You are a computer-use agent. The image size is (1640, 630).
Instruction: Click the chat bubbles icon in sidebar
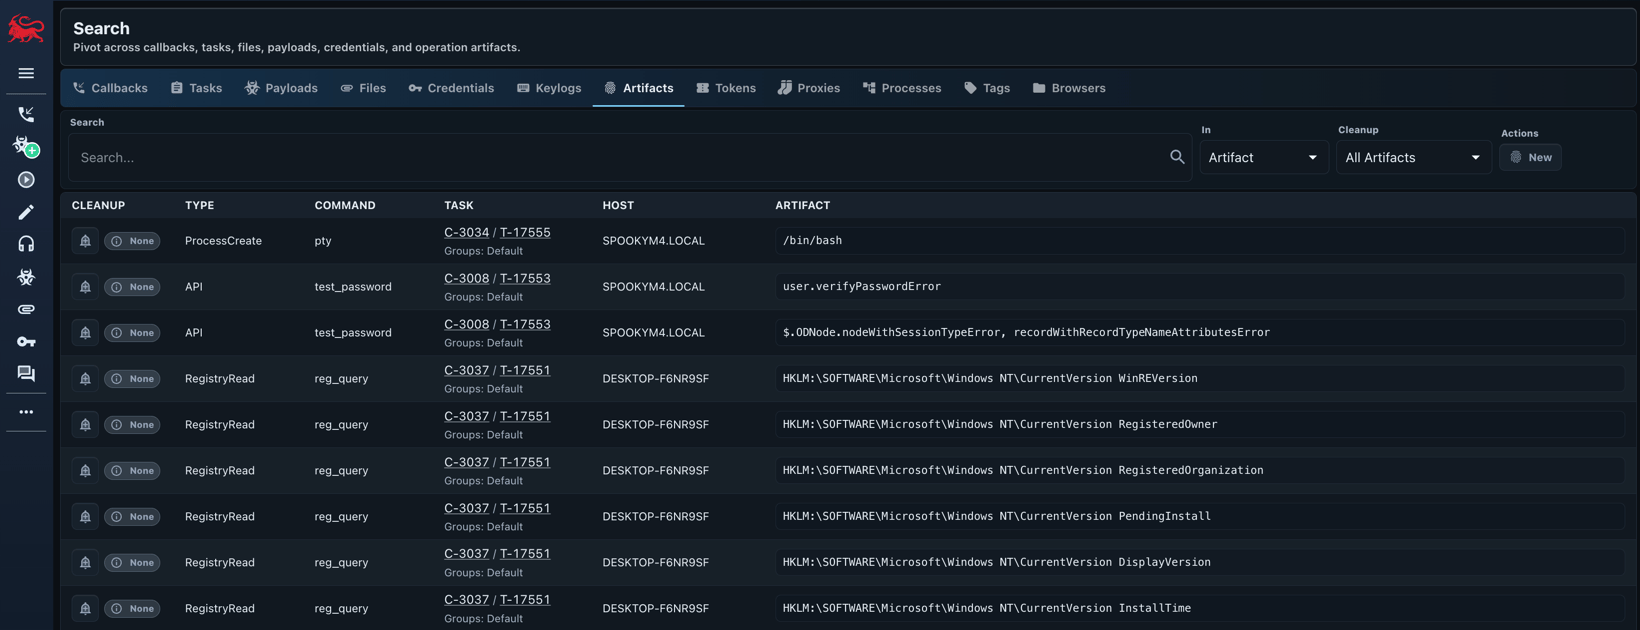pyautogui.click(x=26, y=374)
